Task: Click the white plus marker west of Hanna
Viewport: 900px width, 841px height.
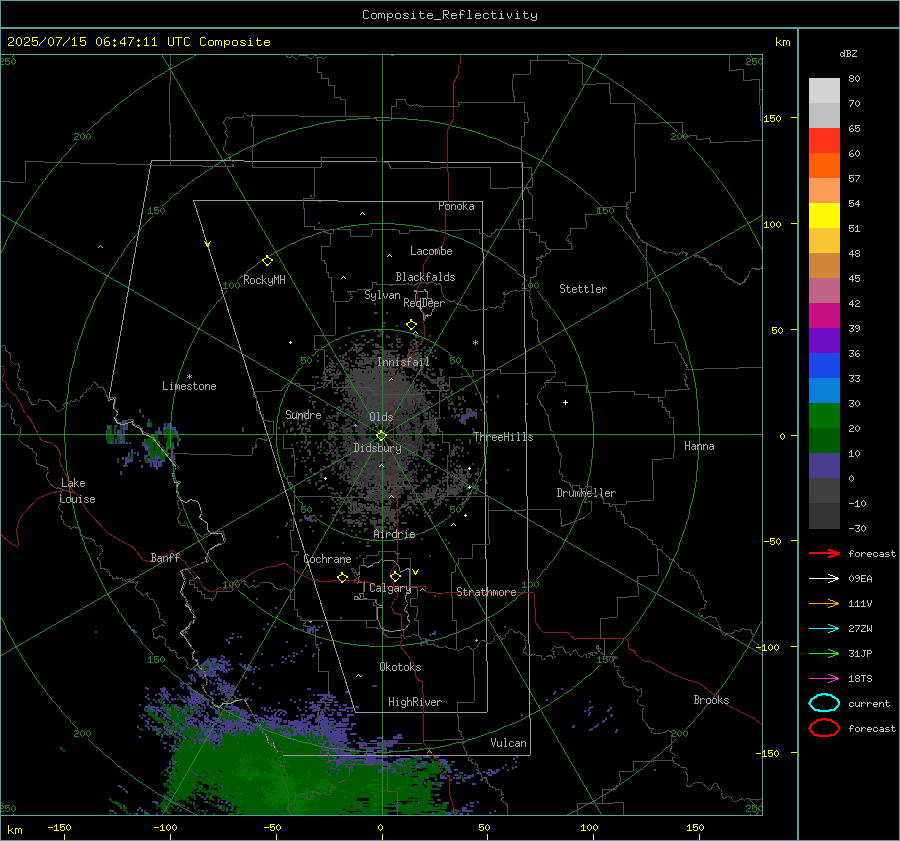Action: [565, 402]
